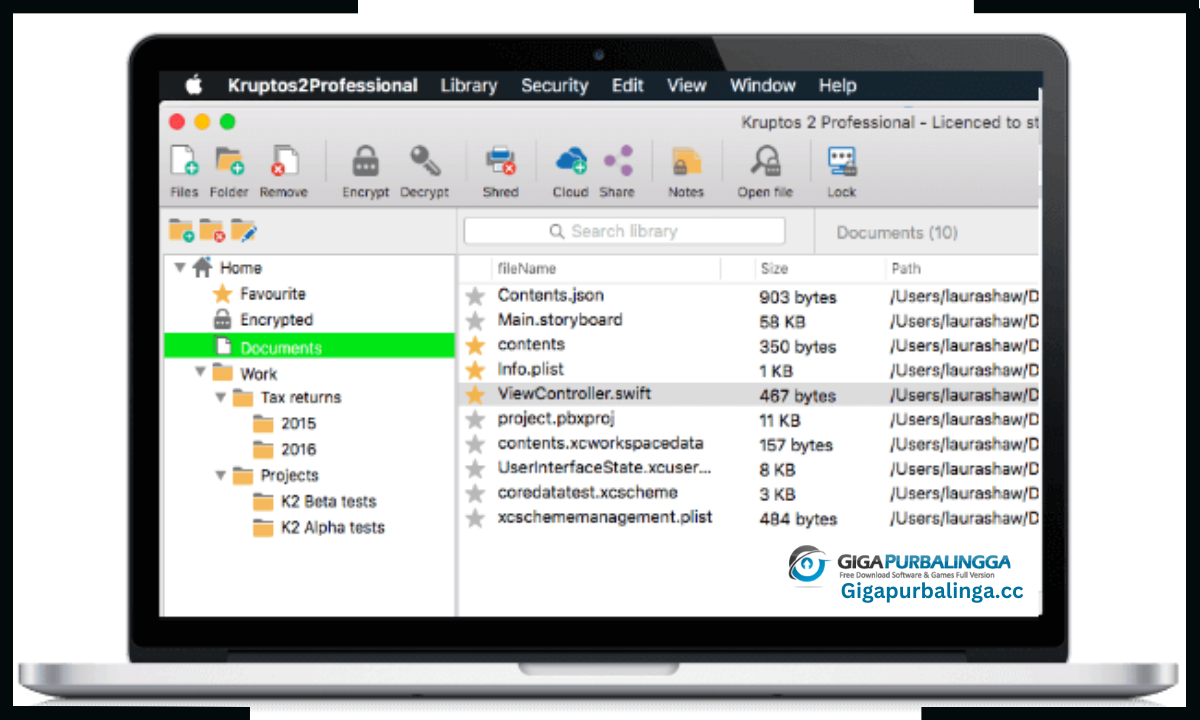
Task: Toggle favourite star for Main.storyboard
Action: pyautogui.click(x=476, y=321)
